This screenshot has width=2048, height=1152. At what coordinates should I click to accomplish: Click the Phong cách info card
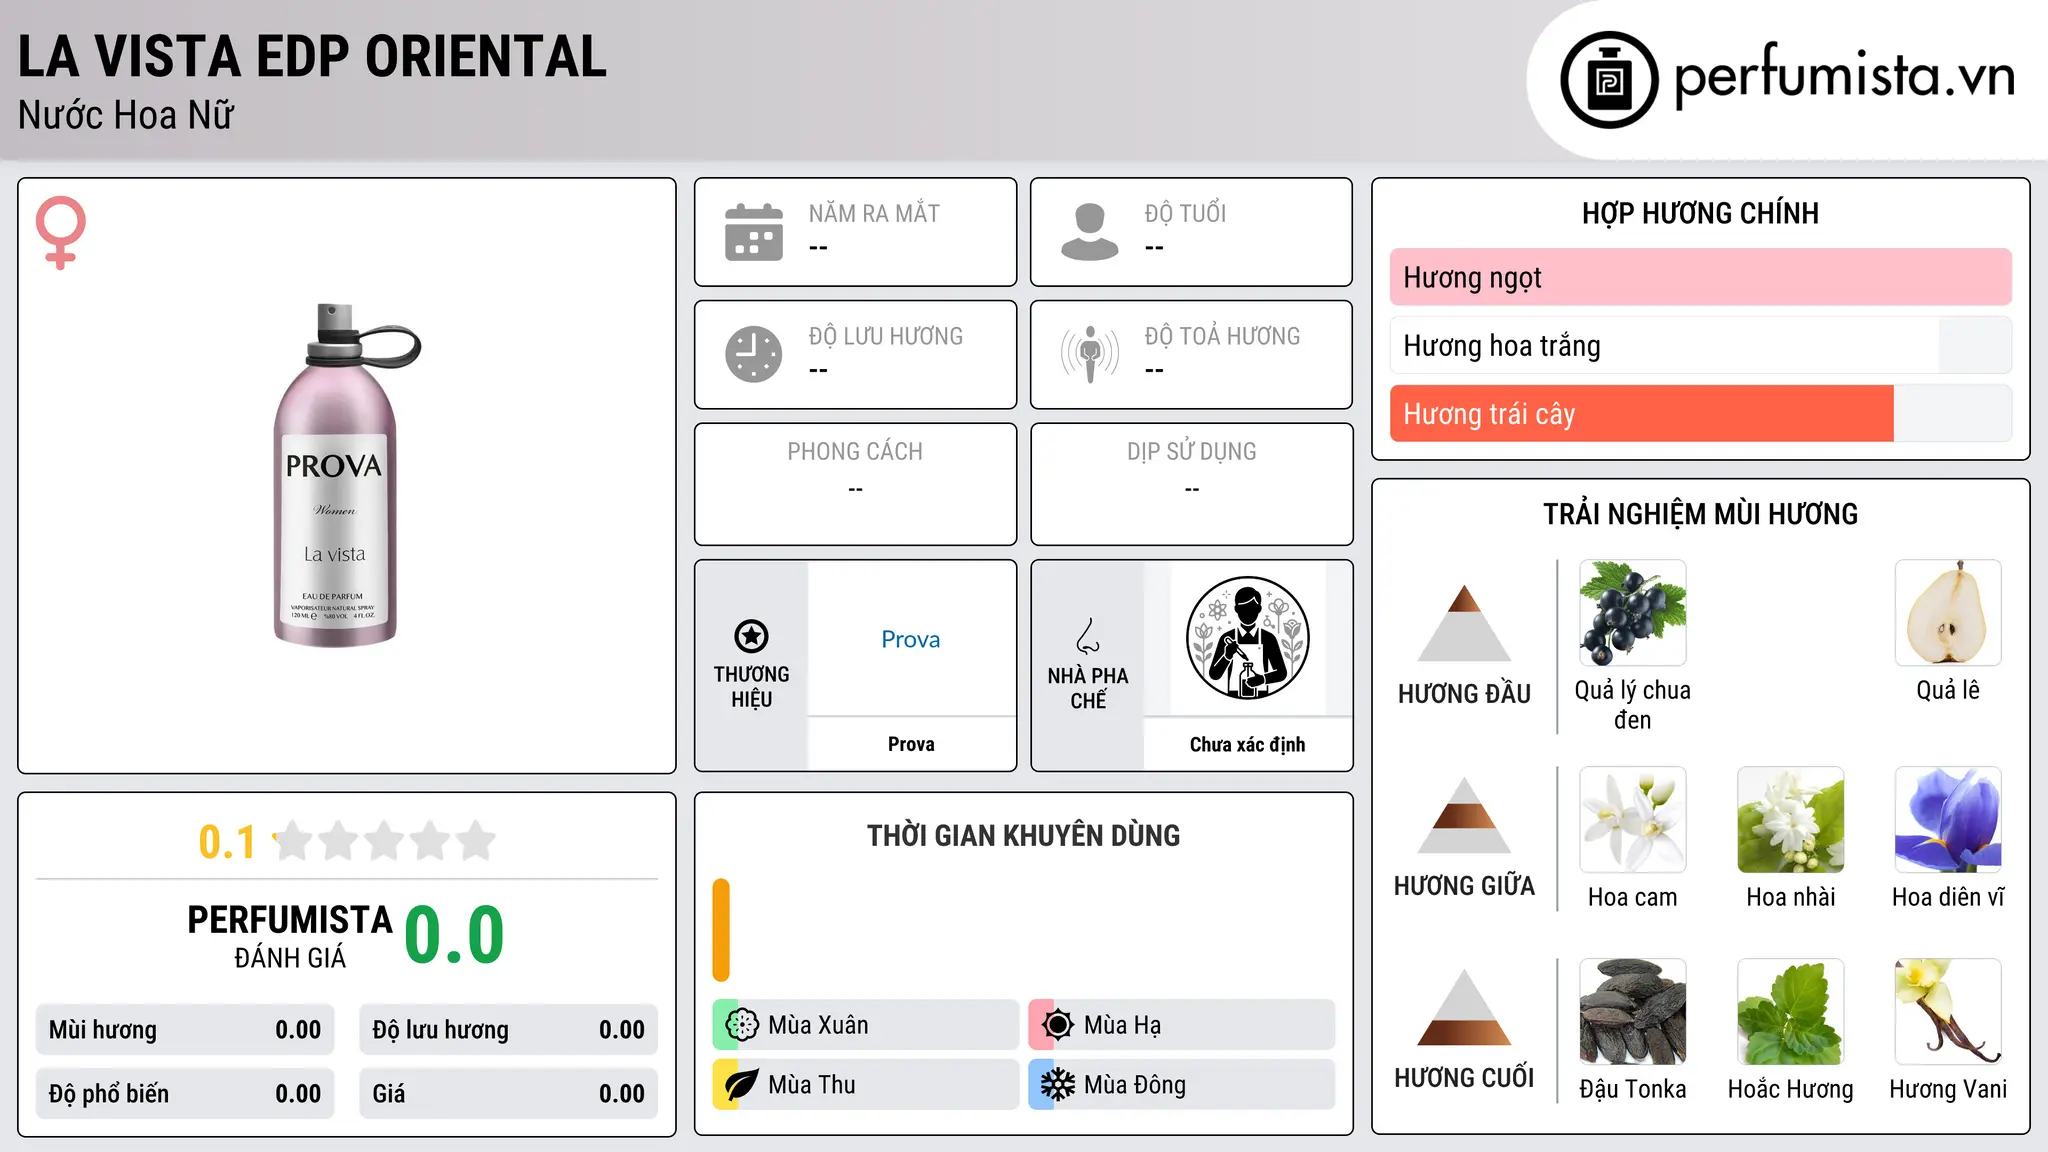click(x=855, y=484)
